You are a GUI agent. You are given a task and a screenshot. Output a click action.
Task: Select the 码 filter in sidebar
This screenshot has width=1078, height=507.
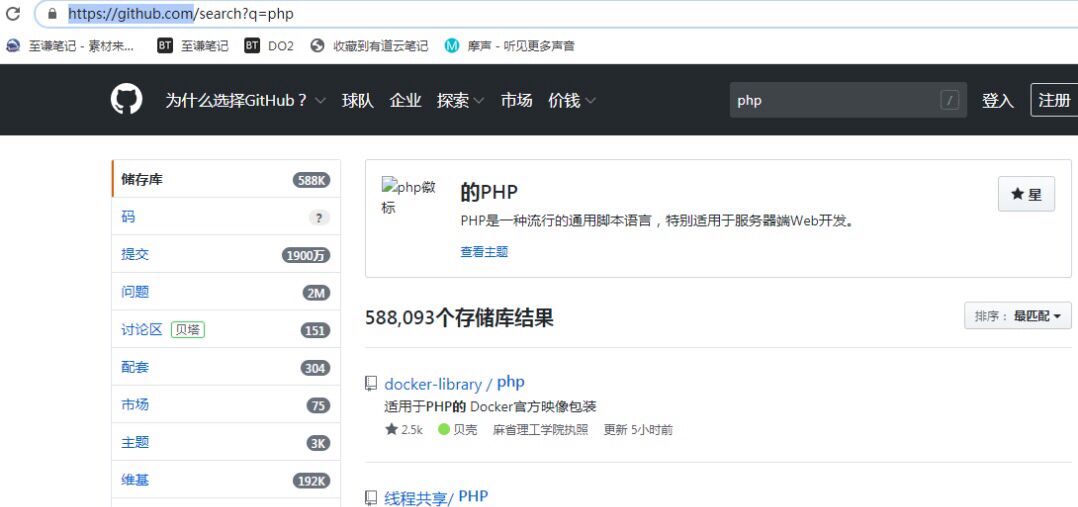coord(226,217)
